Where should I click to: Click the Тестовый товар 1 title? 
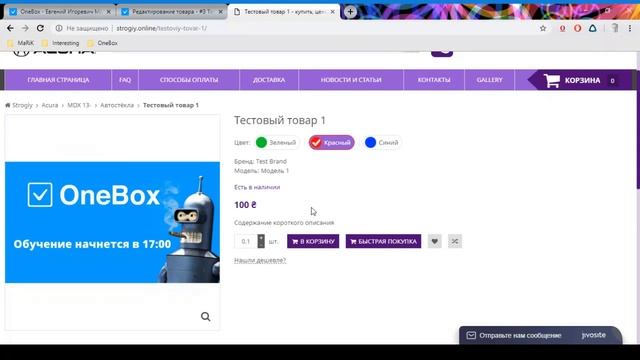point(280,120)
